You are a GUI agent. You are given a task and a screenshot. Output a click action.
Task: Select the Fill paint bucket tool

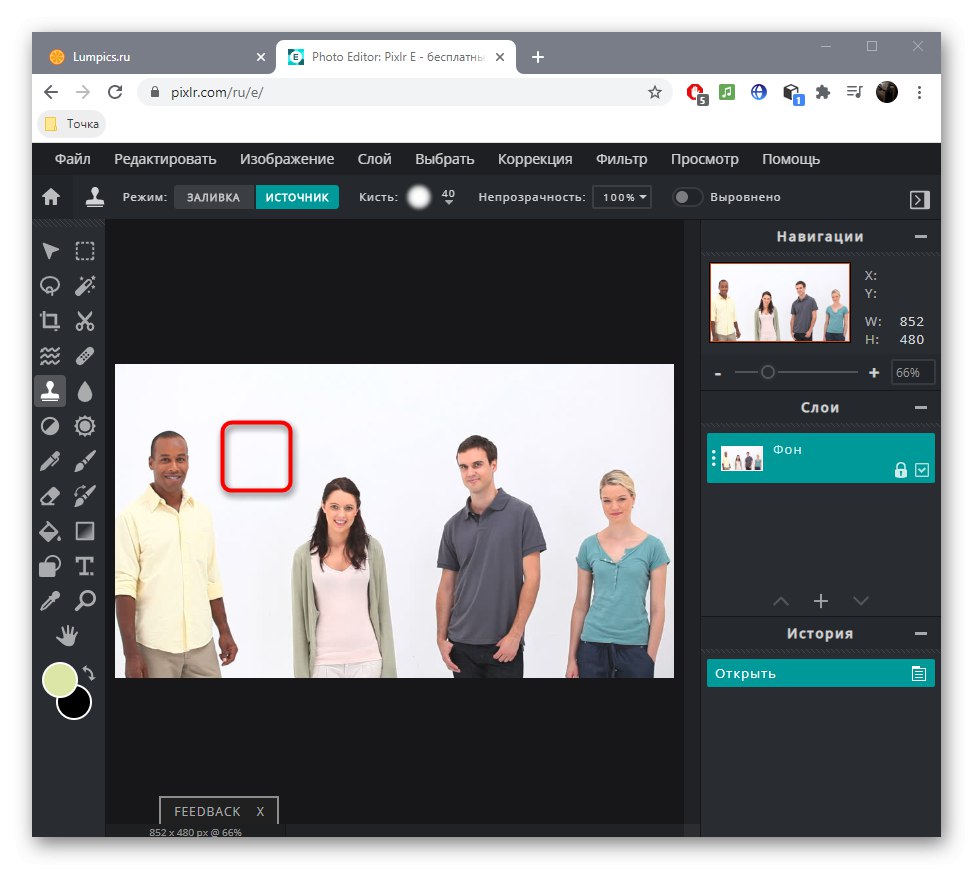coord(50,531)
